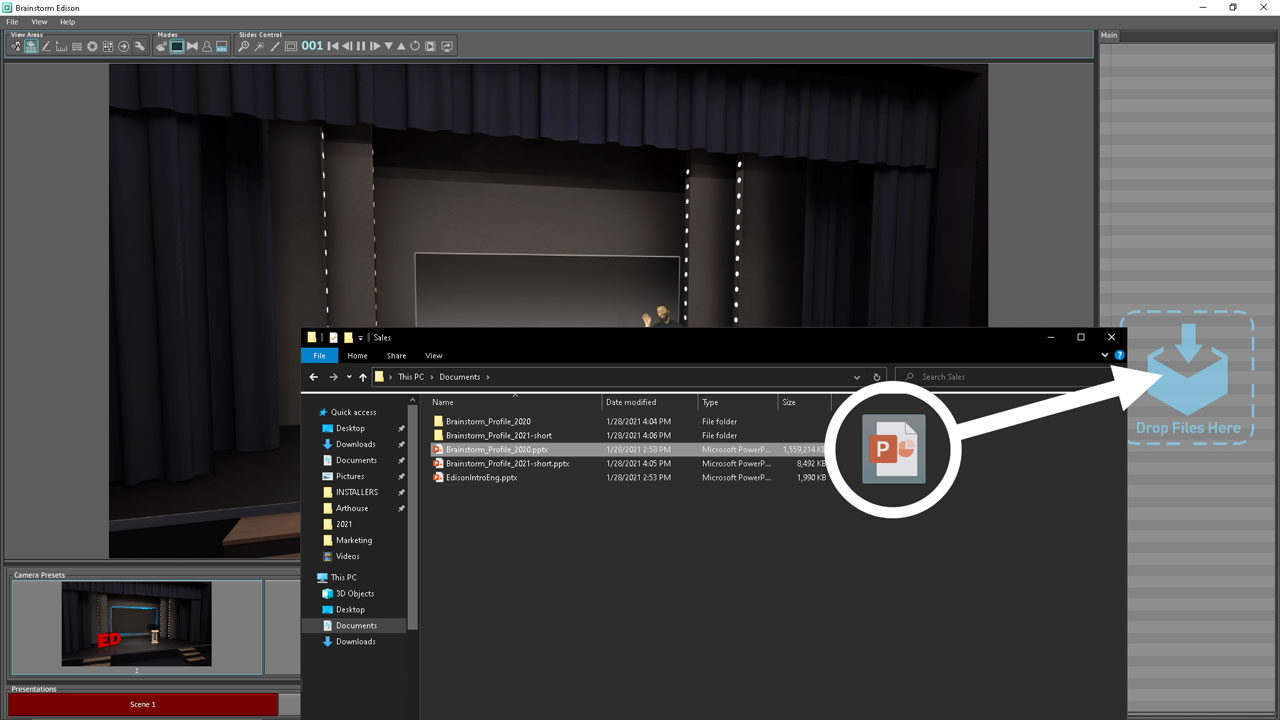This screenshot has height=720, width=1280.
Task: Click the Scene 1 presentation button
Action: (143, 704)
